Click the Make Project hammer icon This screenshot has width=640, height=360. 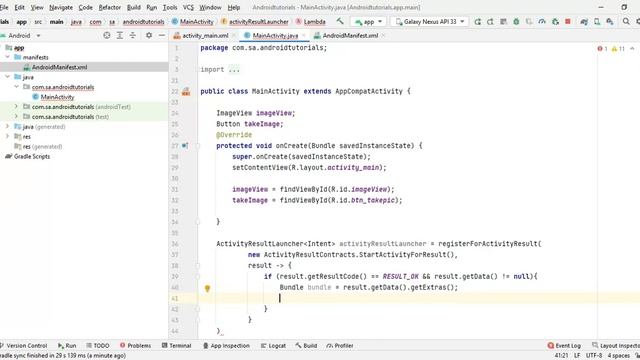coord(340,22)
